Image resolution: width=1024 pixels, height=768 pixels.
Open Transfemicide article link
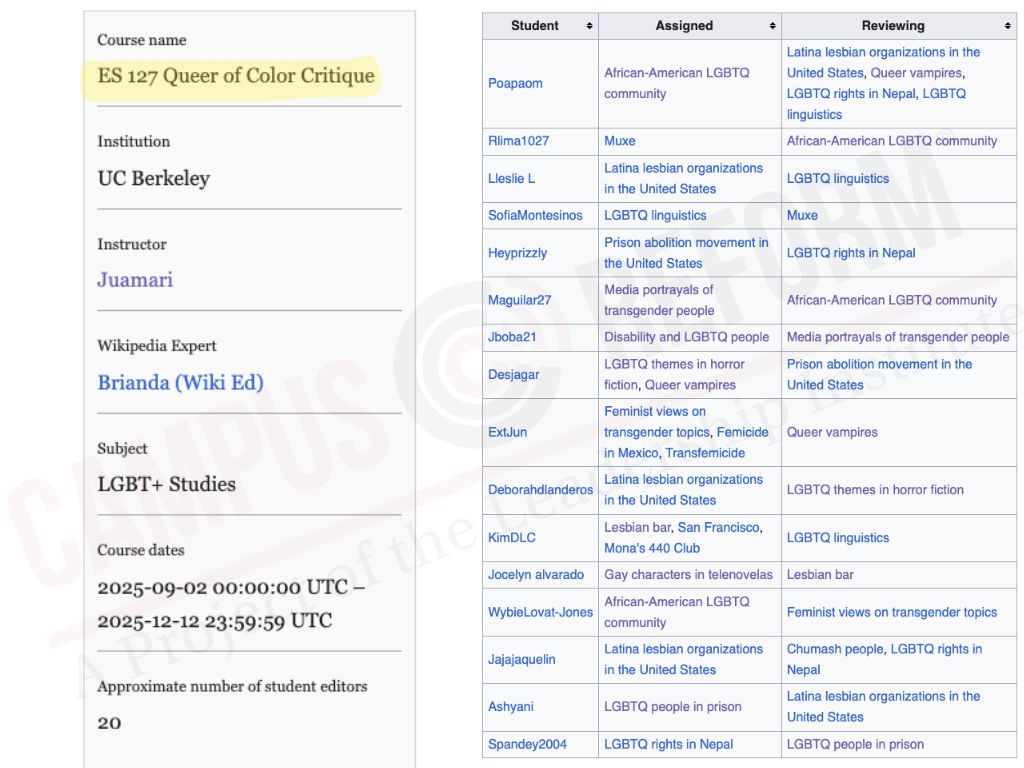(x=705, y=453)
